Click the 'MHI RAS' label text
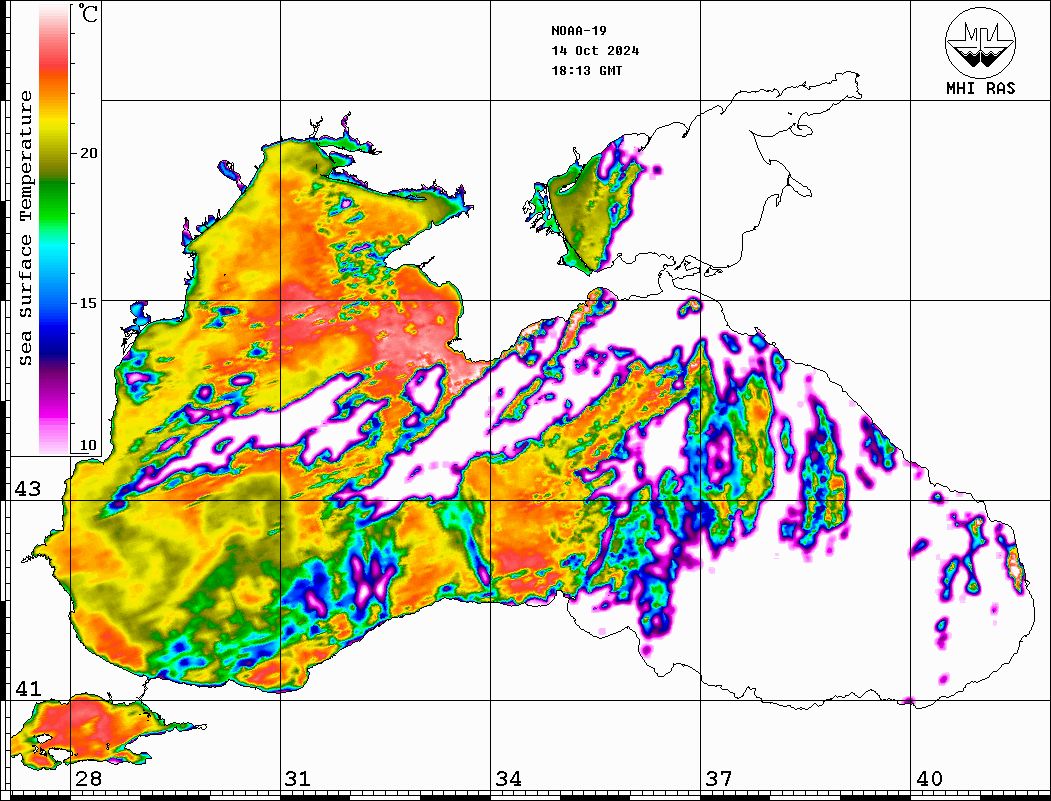 coord(980,88)
